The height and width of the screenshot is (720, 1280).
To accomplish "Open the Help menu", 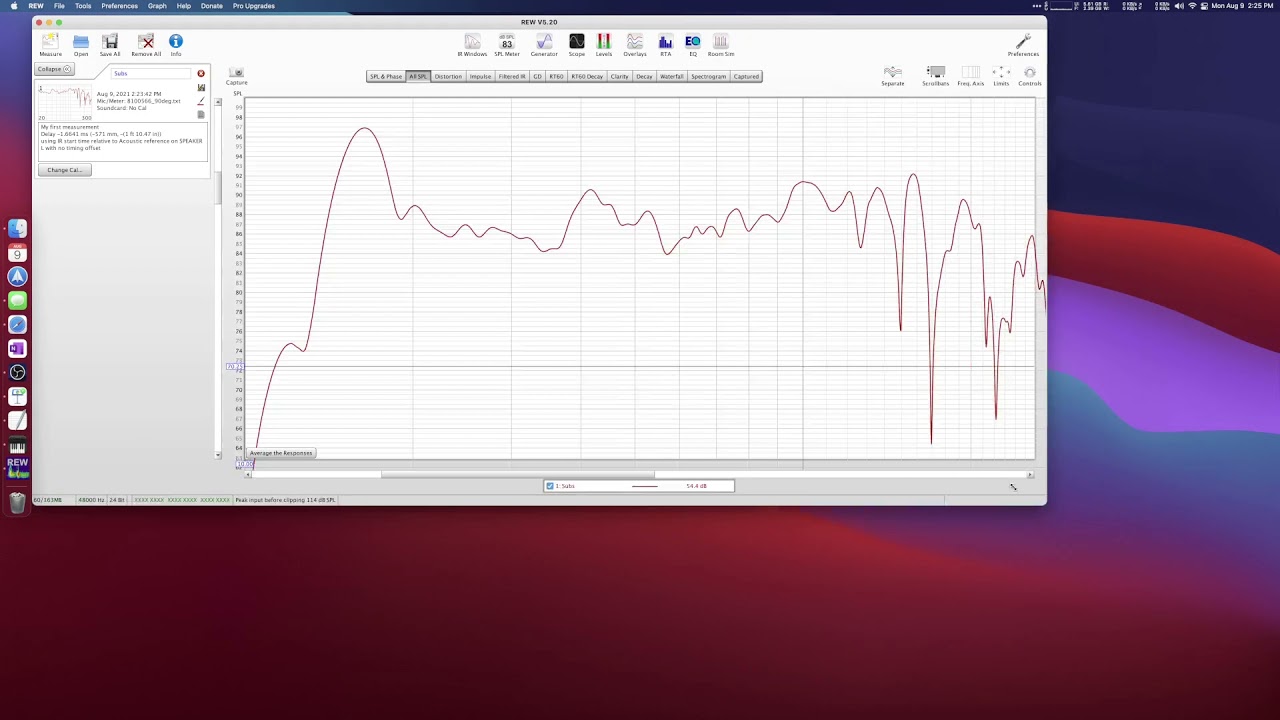I will click(184, 6).
